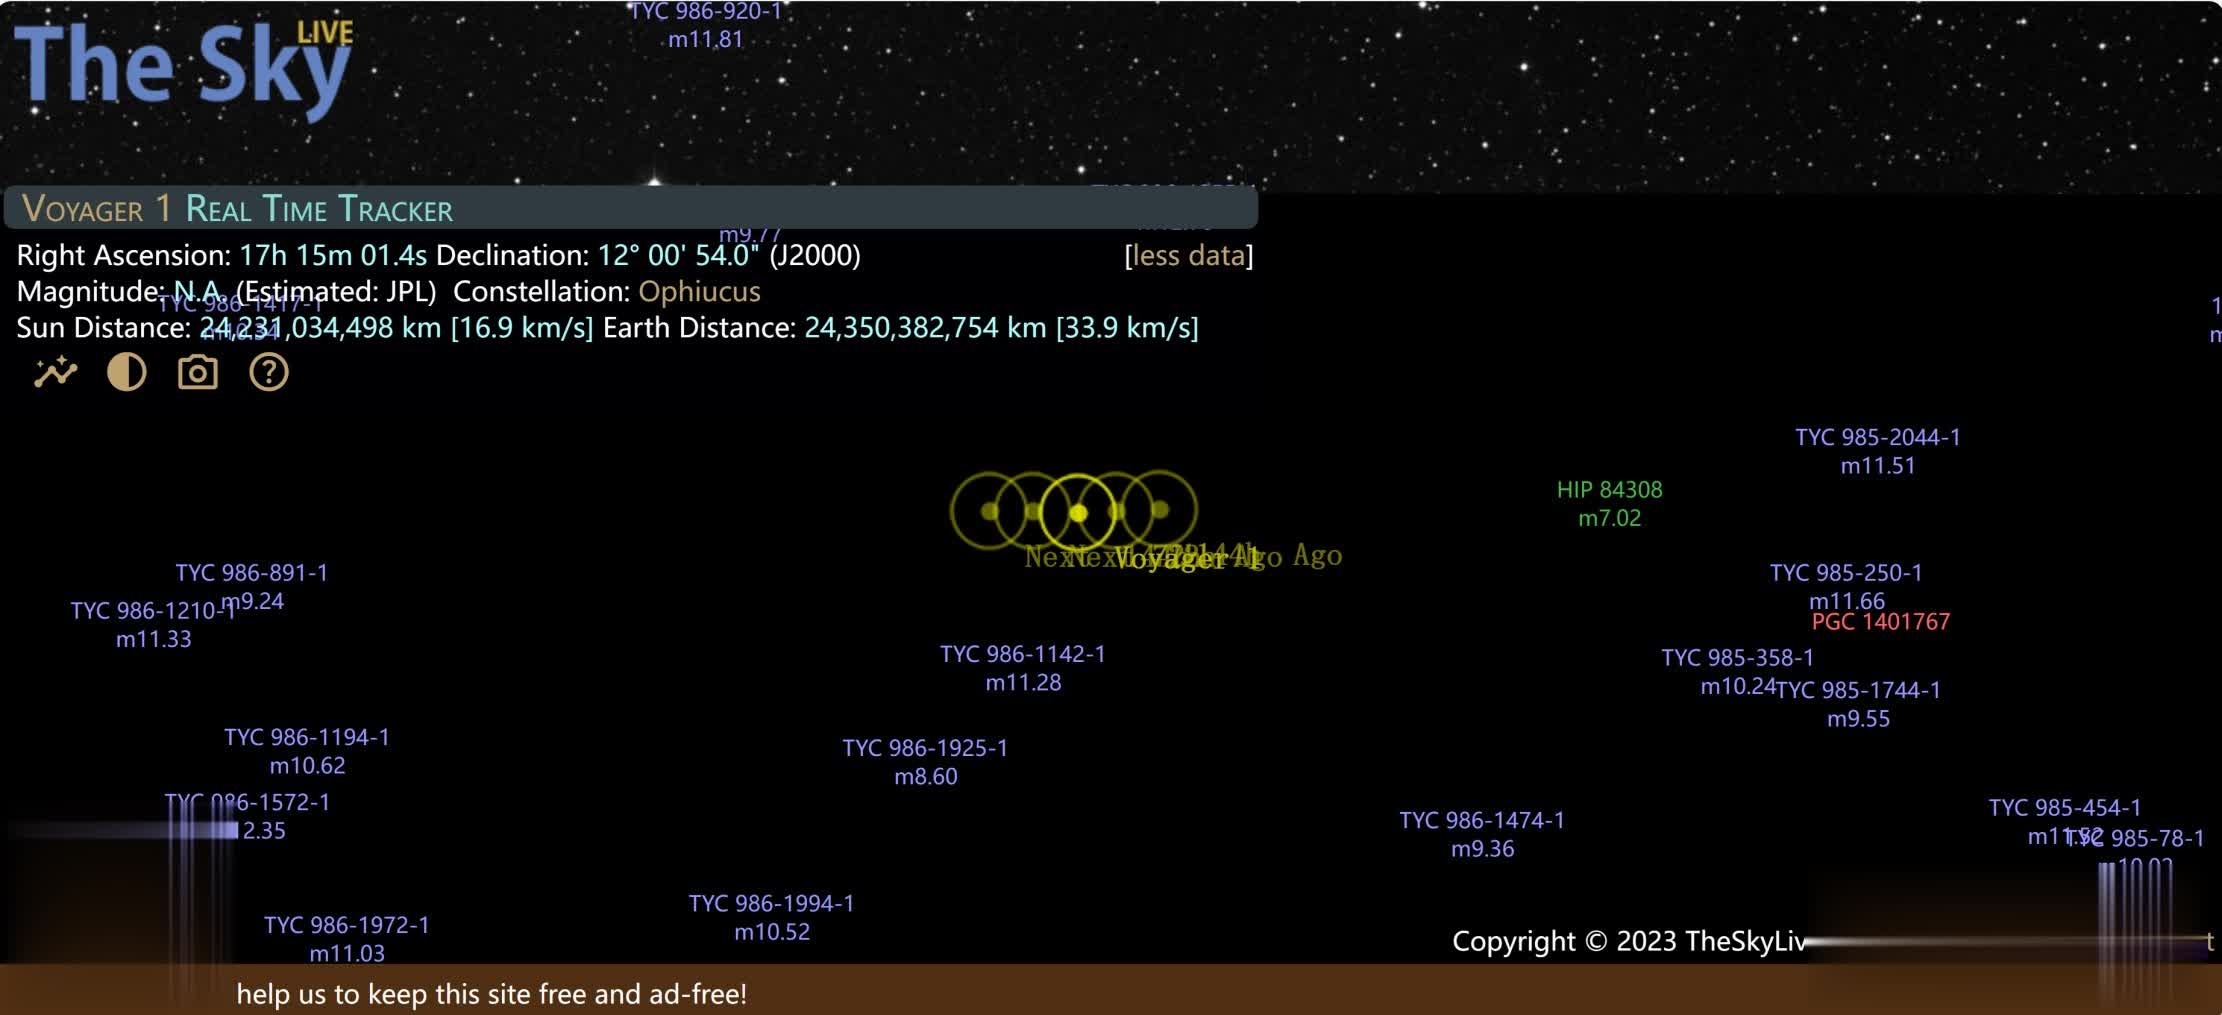Click the red PGC 1401767 galaxy label
Screen dimensions: 2222x1015
(1880, 622)
